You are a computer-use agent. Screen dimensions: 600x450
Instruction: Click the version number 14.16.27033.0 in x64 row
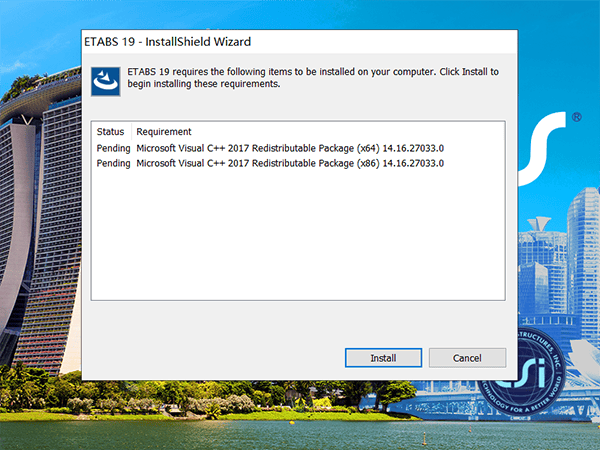tap(413, 148)
